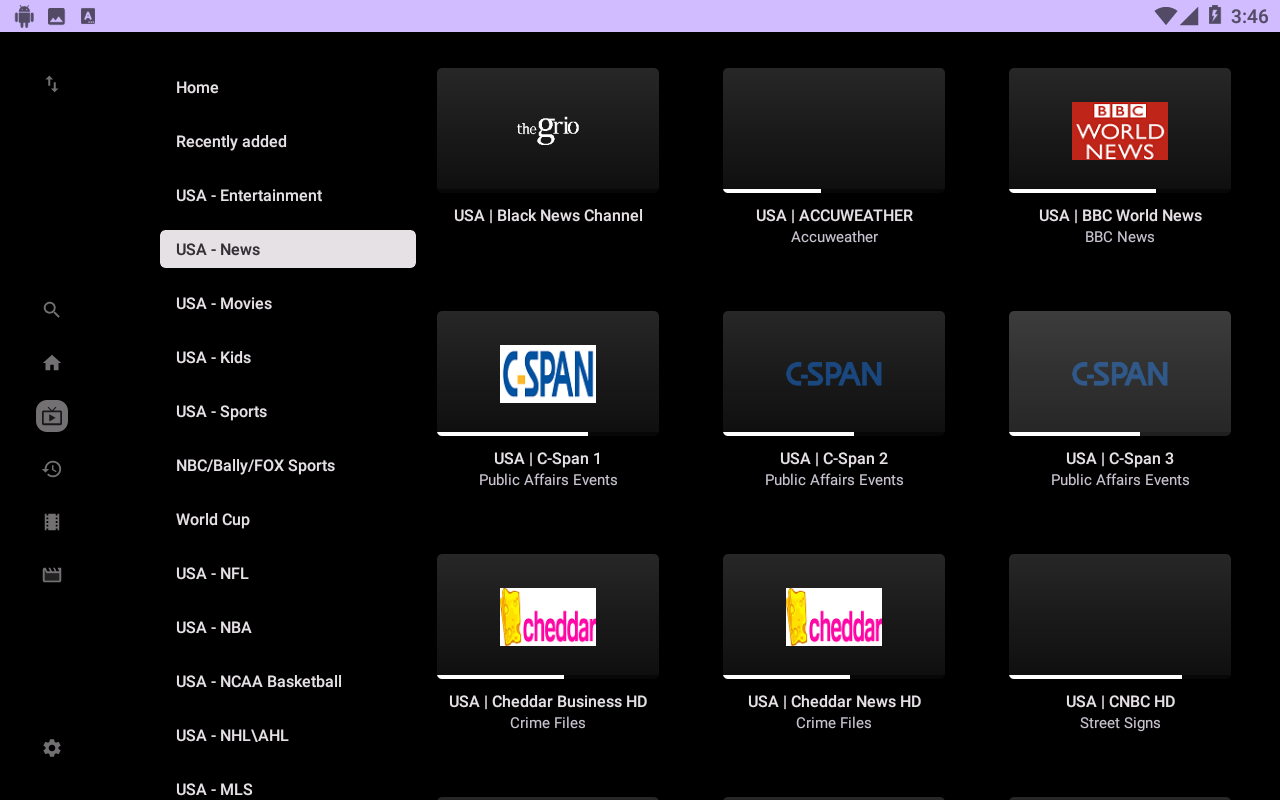
Task: Open the World Cup category
Action: pos(213,520)
